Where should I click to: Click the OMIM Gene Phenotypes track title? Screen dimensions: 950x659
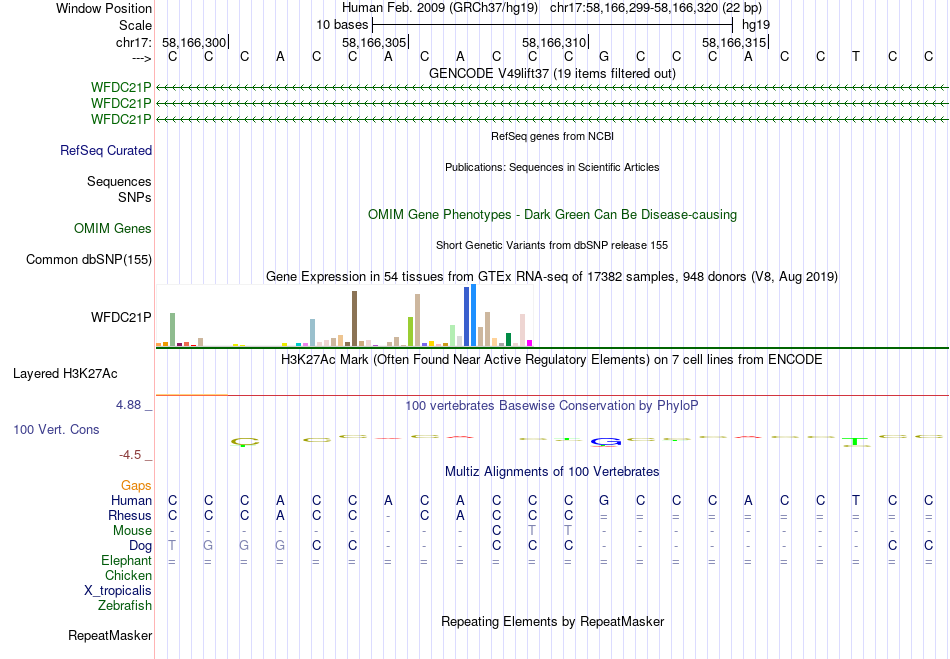point(552,214)
